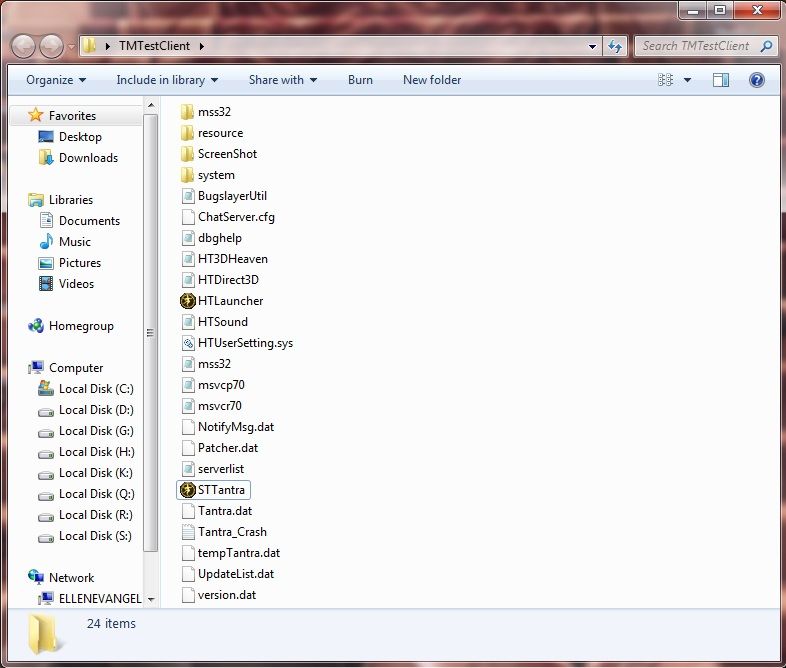
Task: Select the HTUserSetting.sys file icon
Action: tap(187, 343)
